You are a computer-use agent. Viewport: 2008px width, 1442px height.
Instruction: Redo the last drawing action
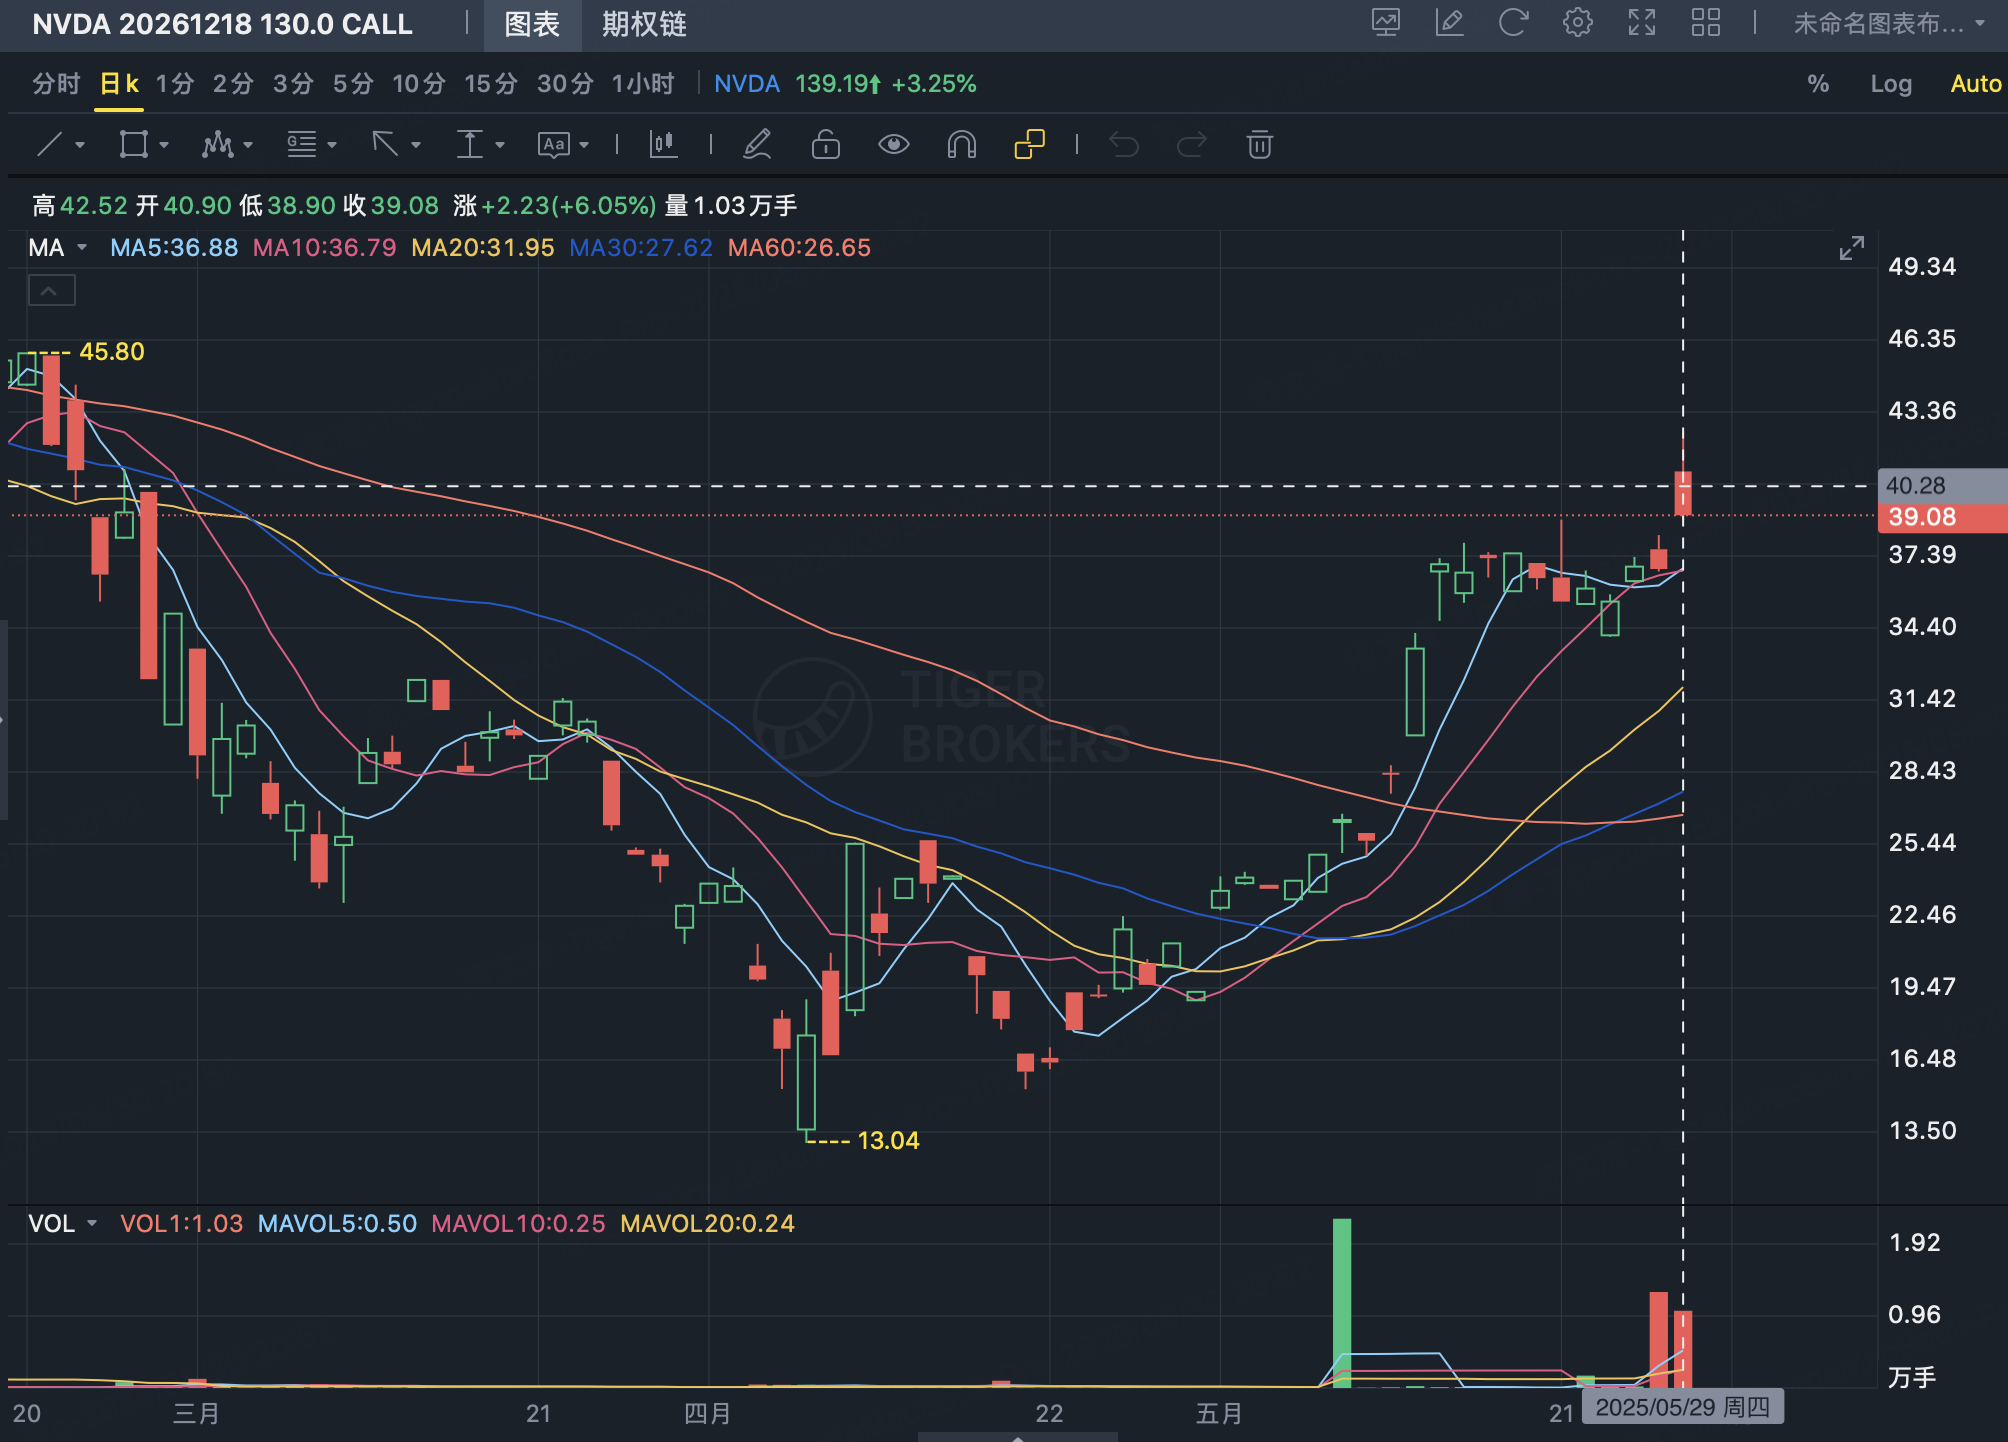1192,145
